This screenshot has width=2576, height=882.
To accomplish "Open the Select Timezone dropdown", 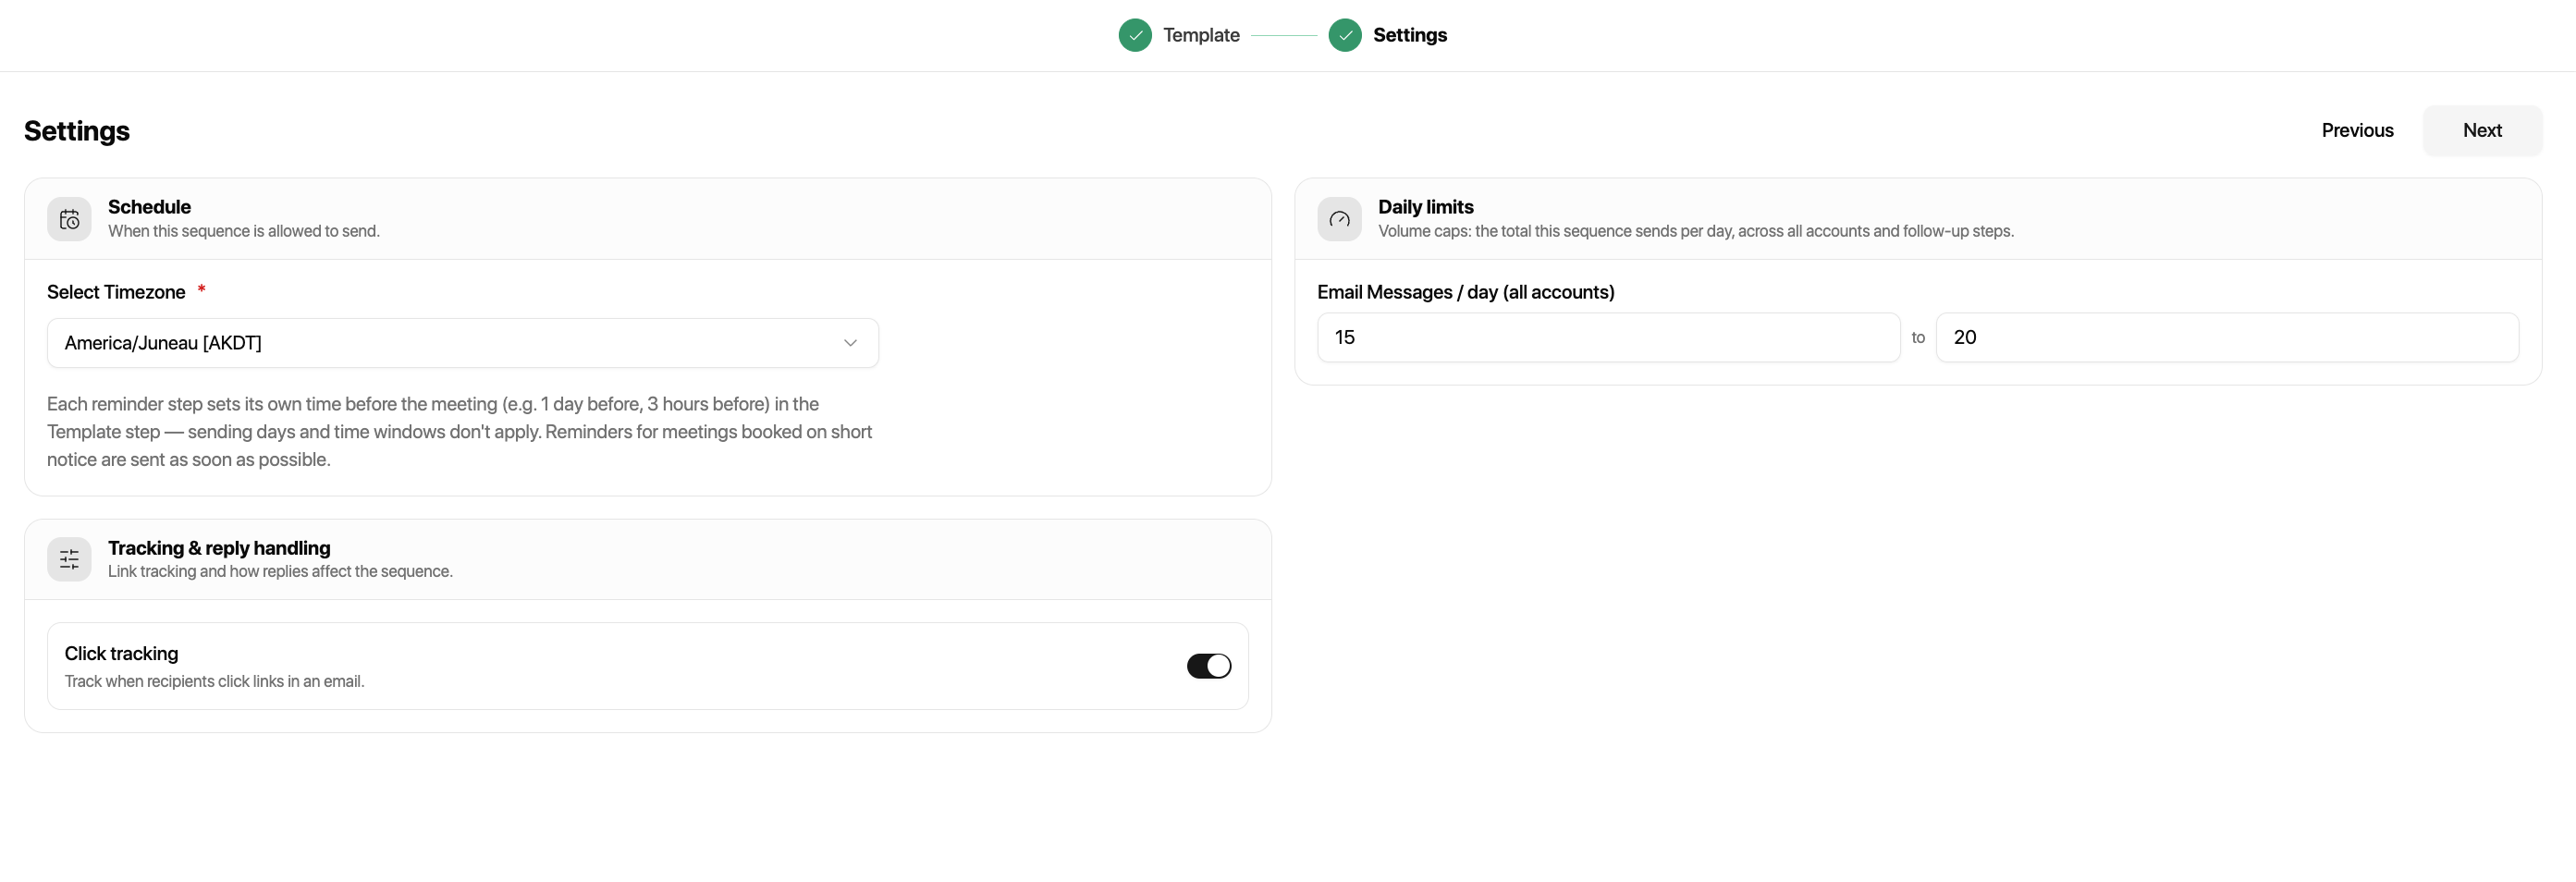I will [x=463, y=343].
